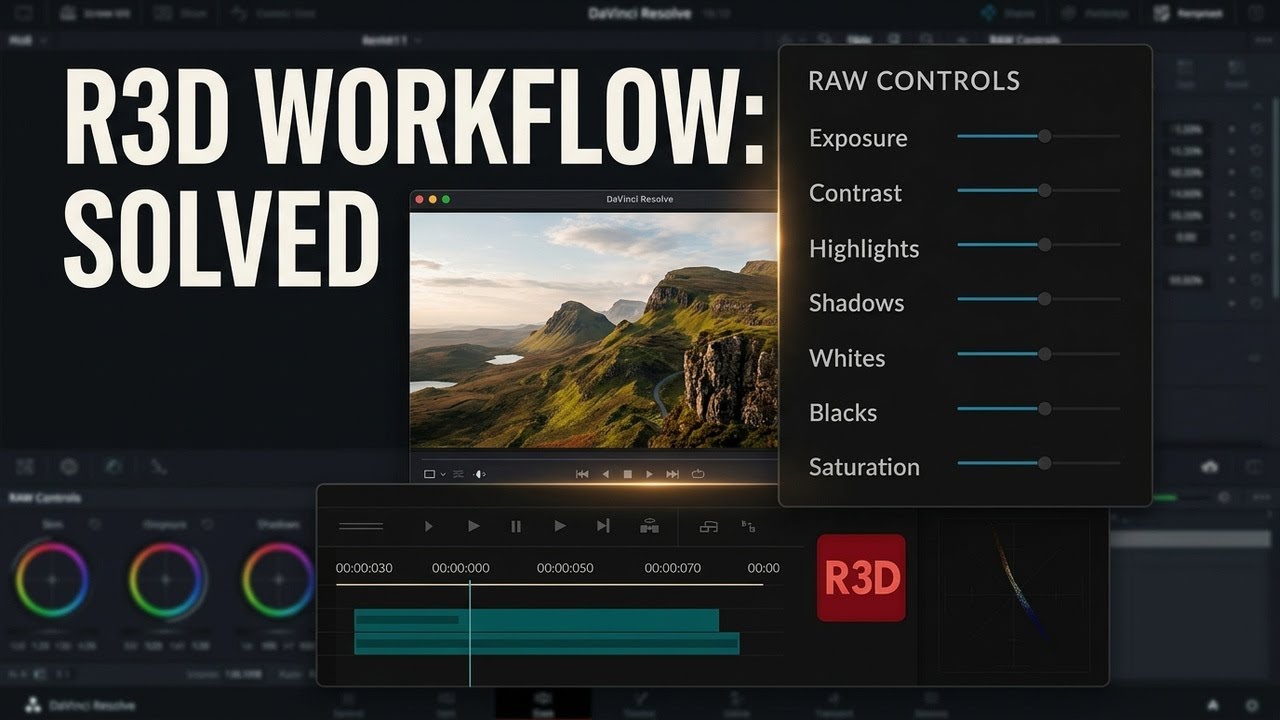Play forward in the viewer transport bar
This screenshot has height=720, width=1280.
click(649, 474)
